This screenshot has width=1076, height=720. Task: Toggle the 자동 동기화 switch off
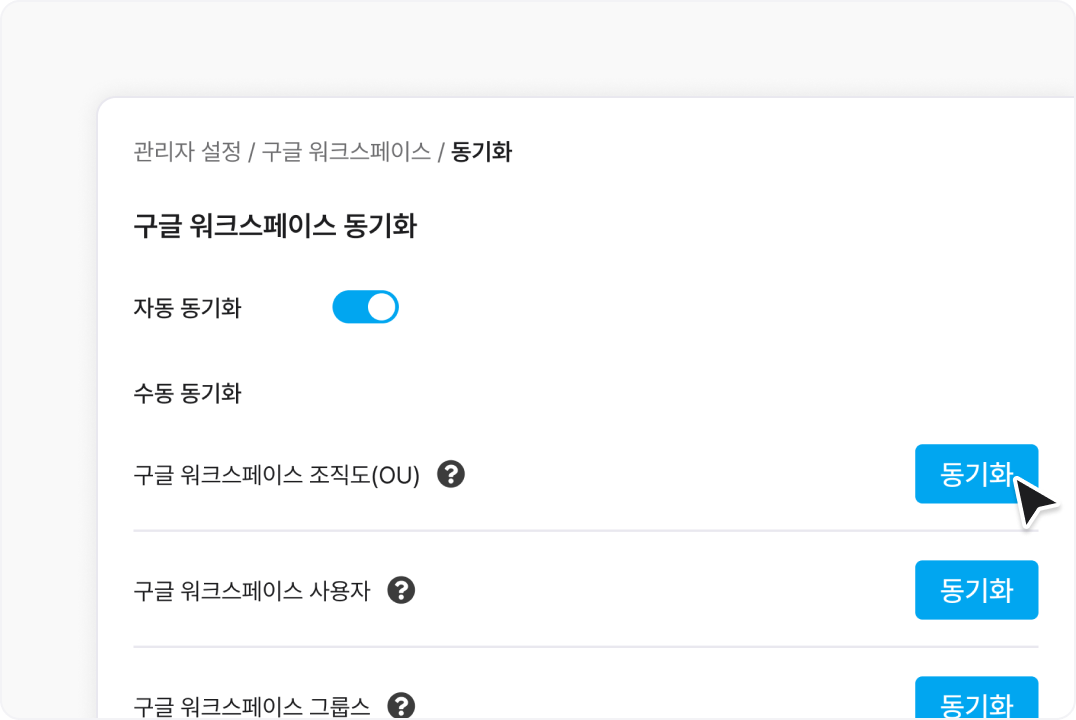pyautogui.click(x=365, y=307)
